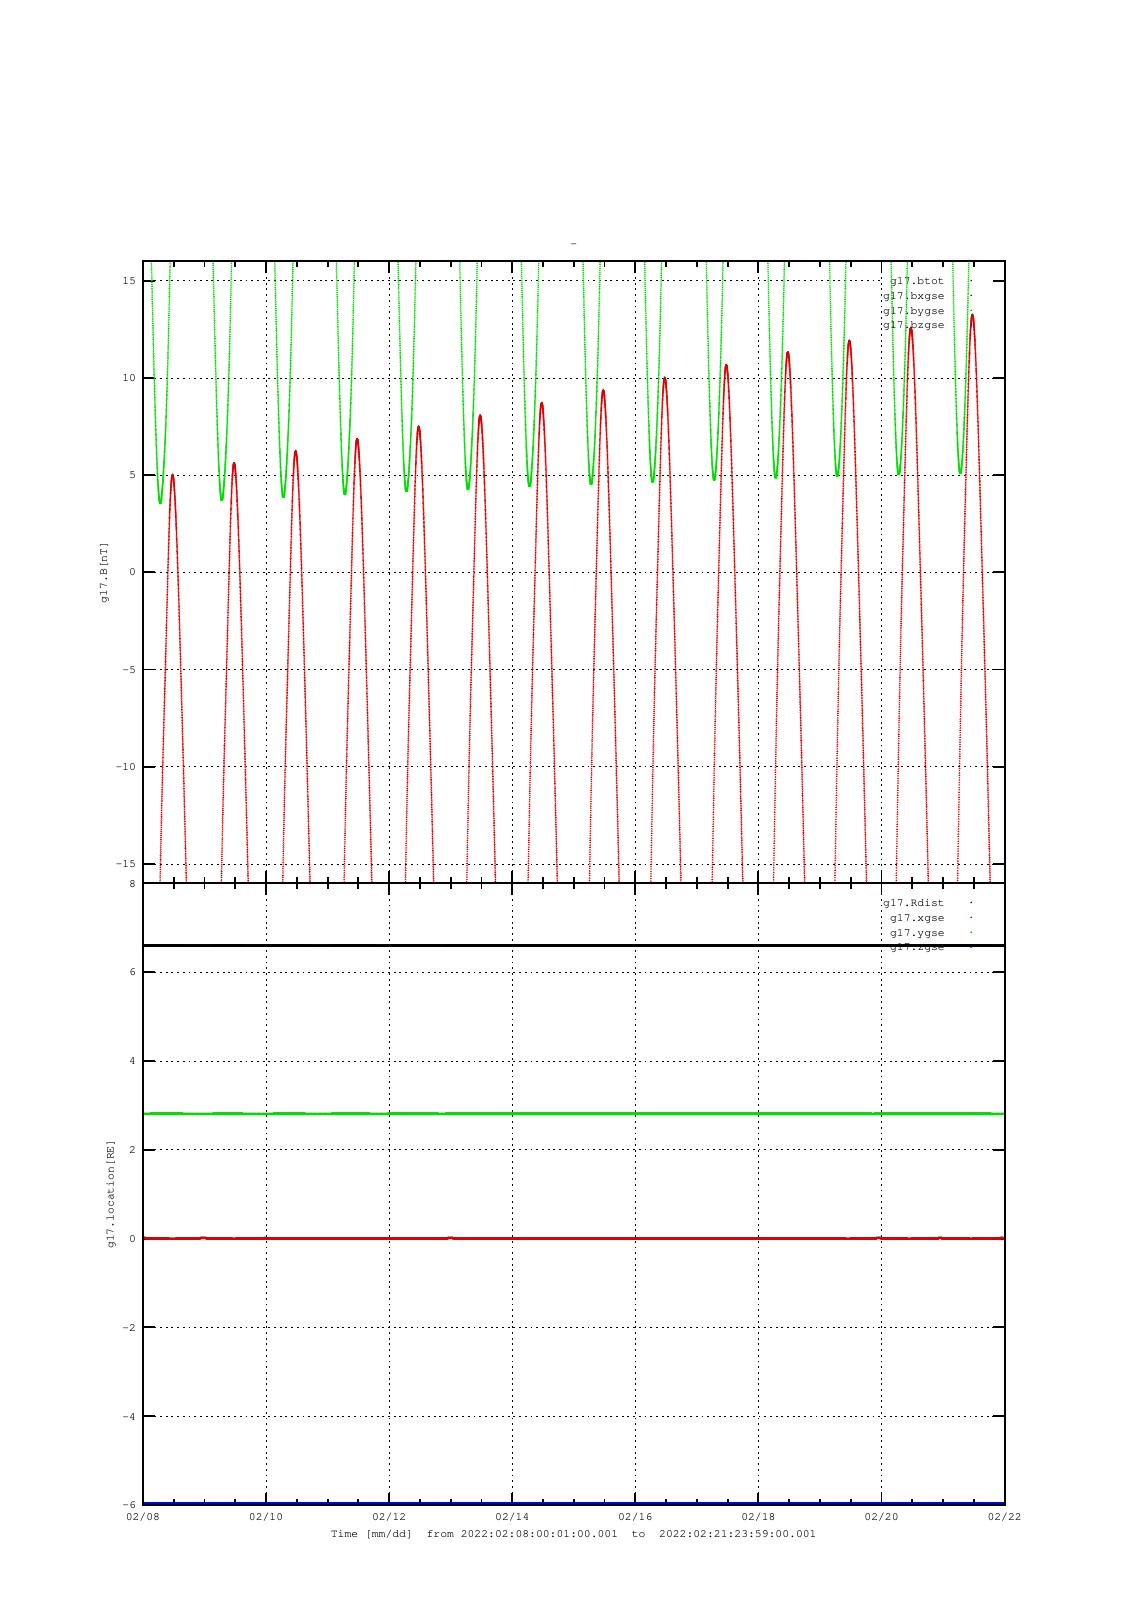The height and width of the screenshot is (1600, 1131).
Task: Click the −5 tick on the g17.B axis
Action: tap(129, 670)
